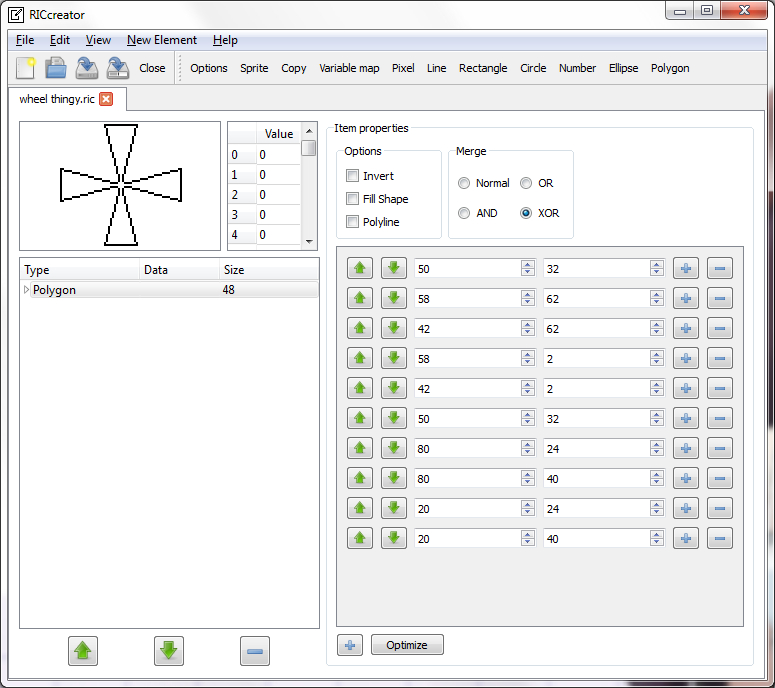Click the Save icon in toolbar
The height and width of the screenshot is (688, 775).
click(x=87, y=68)
